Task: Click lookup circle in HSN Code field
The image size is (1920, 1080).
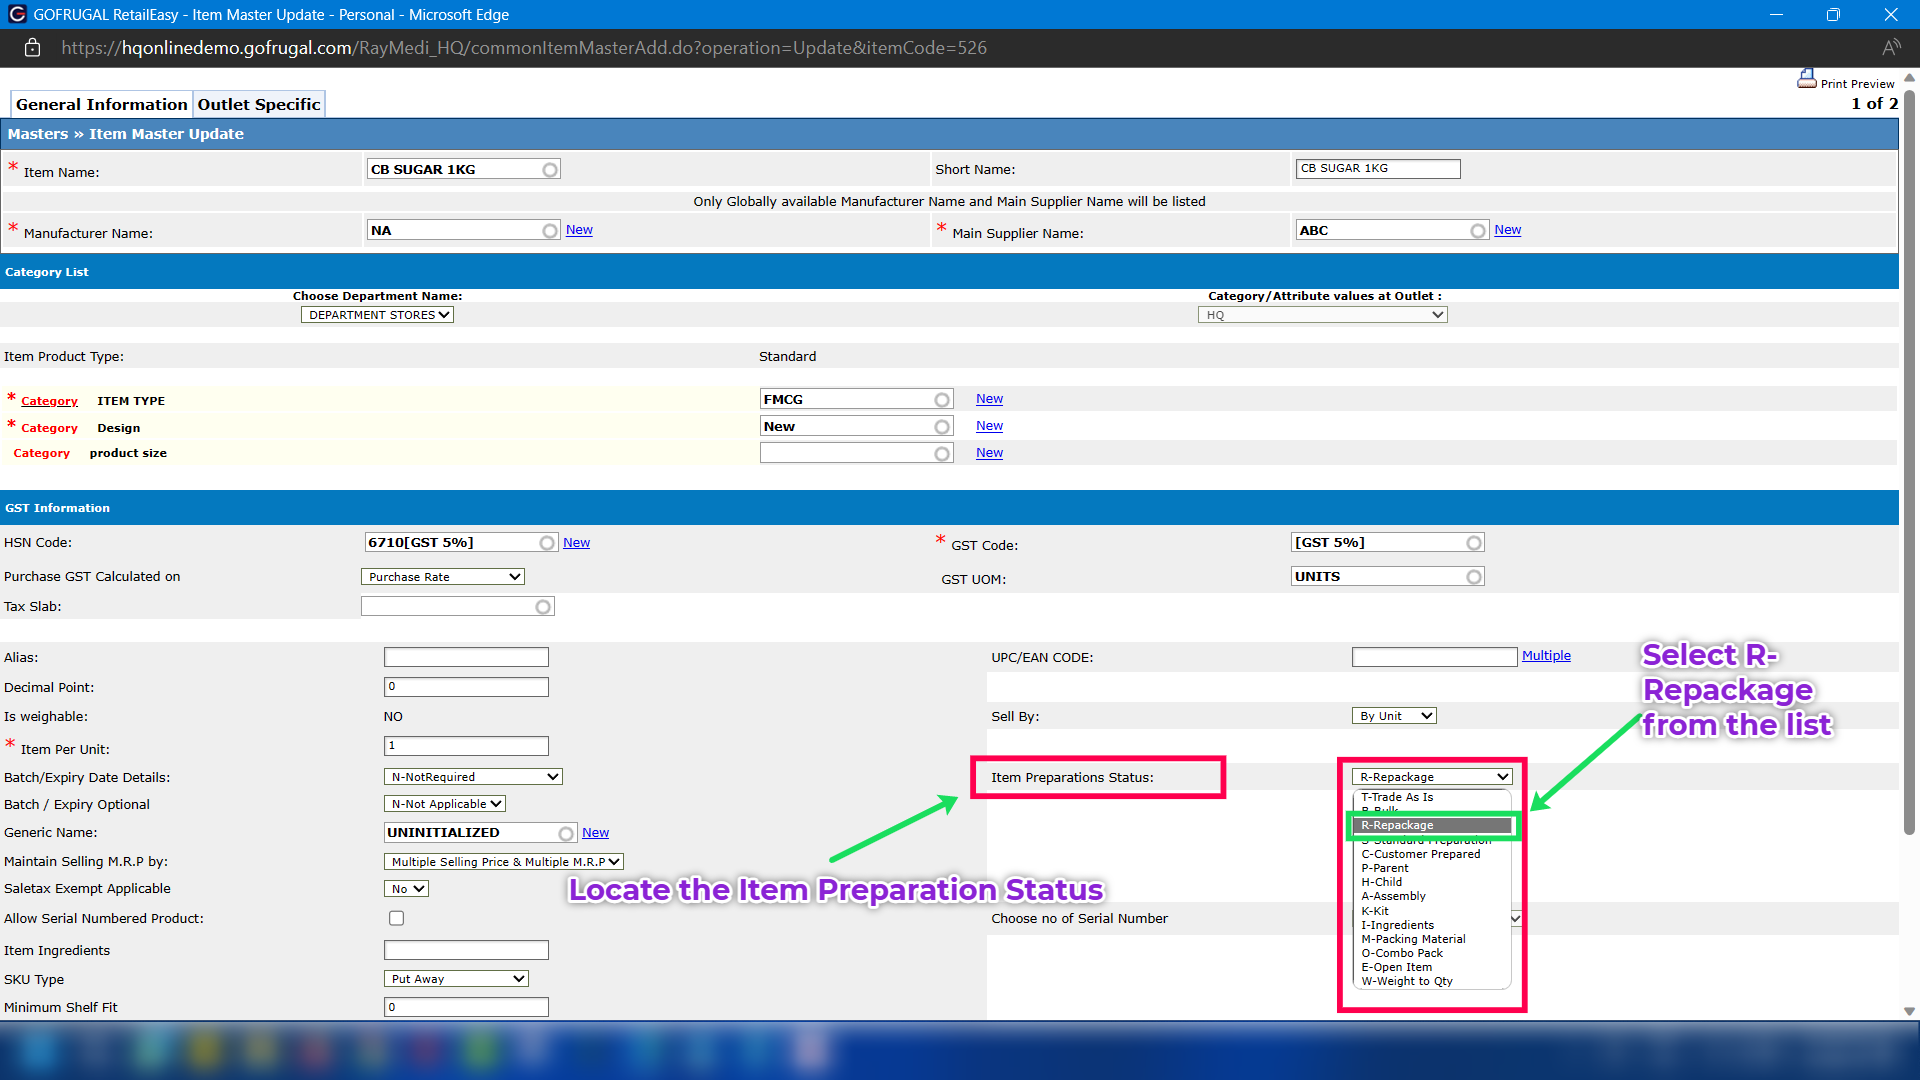Action: pyautogui.click(x=547, y=543)
